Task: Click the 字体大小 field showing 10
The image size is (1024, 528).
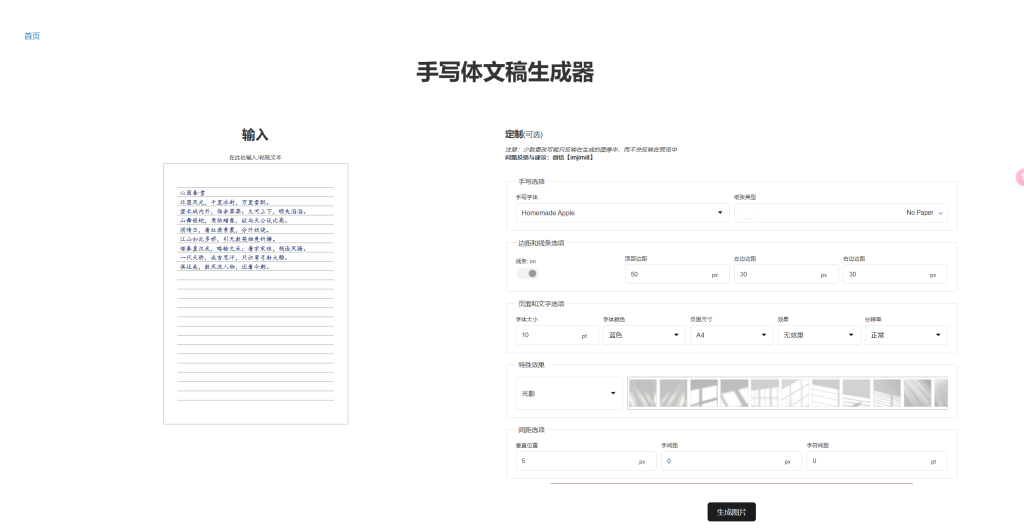Action: click(557, 335)
